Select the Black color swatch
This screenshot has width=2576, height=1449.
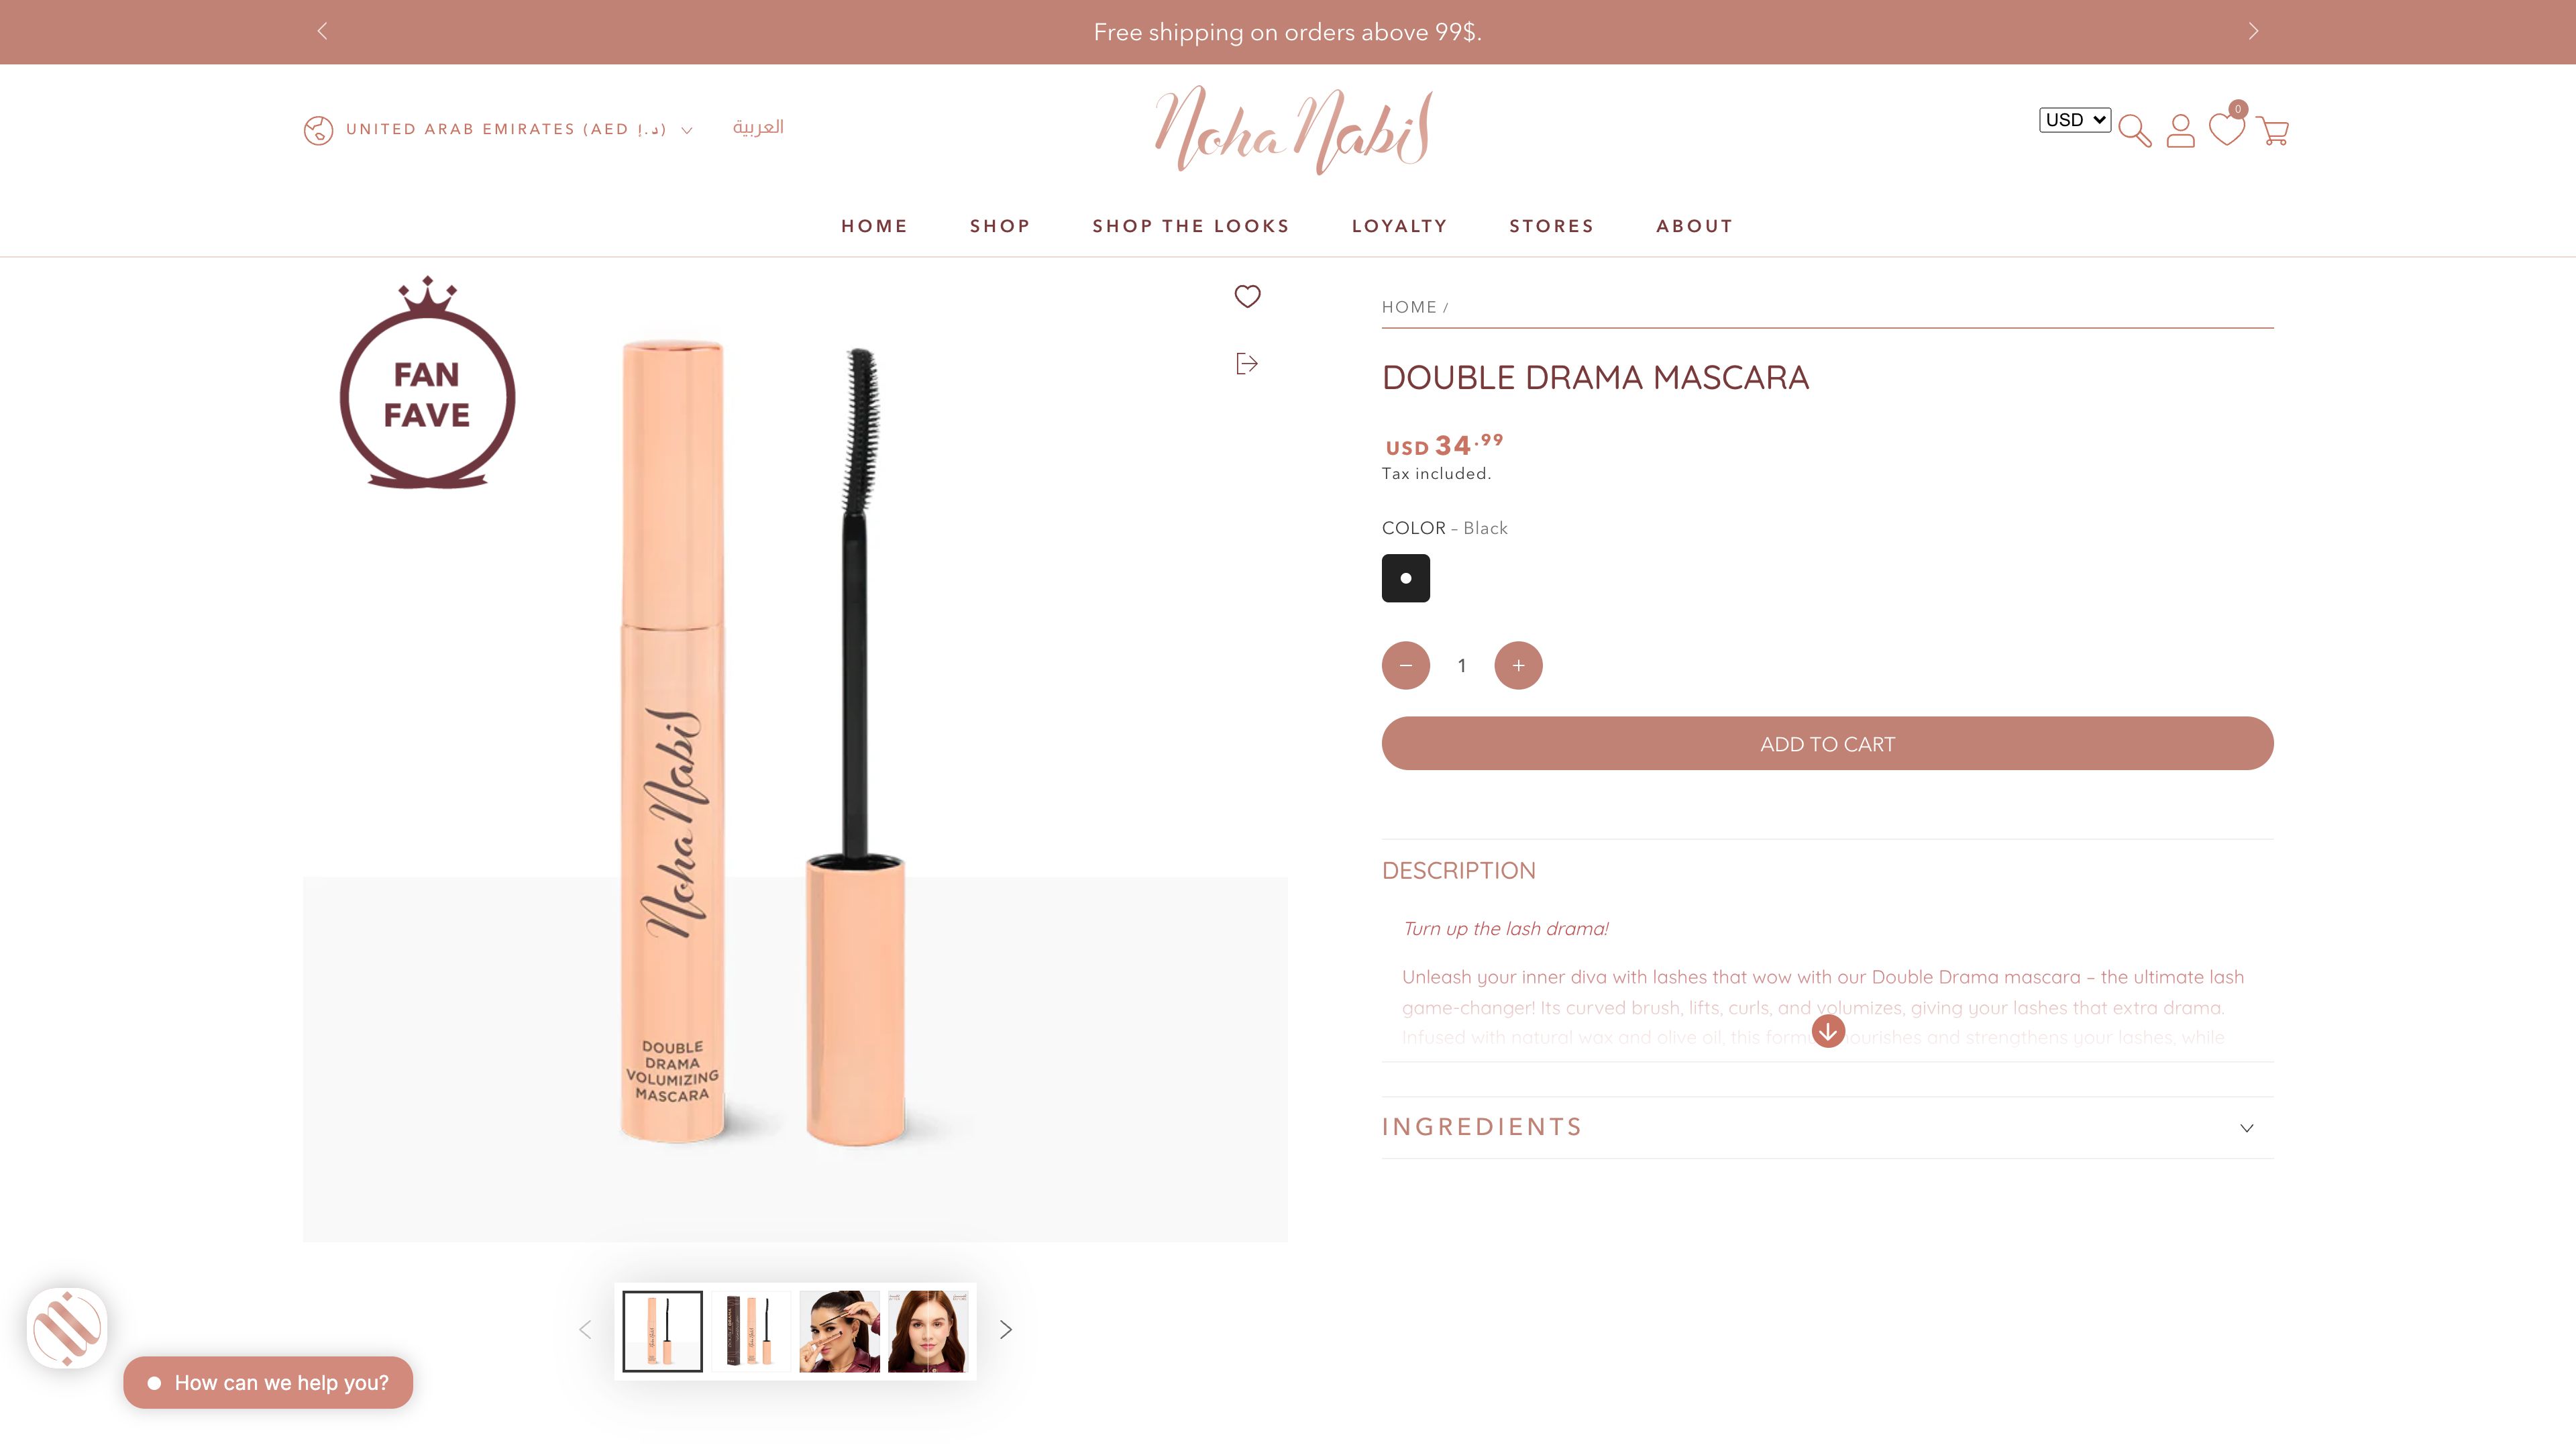click(1405, 578)
